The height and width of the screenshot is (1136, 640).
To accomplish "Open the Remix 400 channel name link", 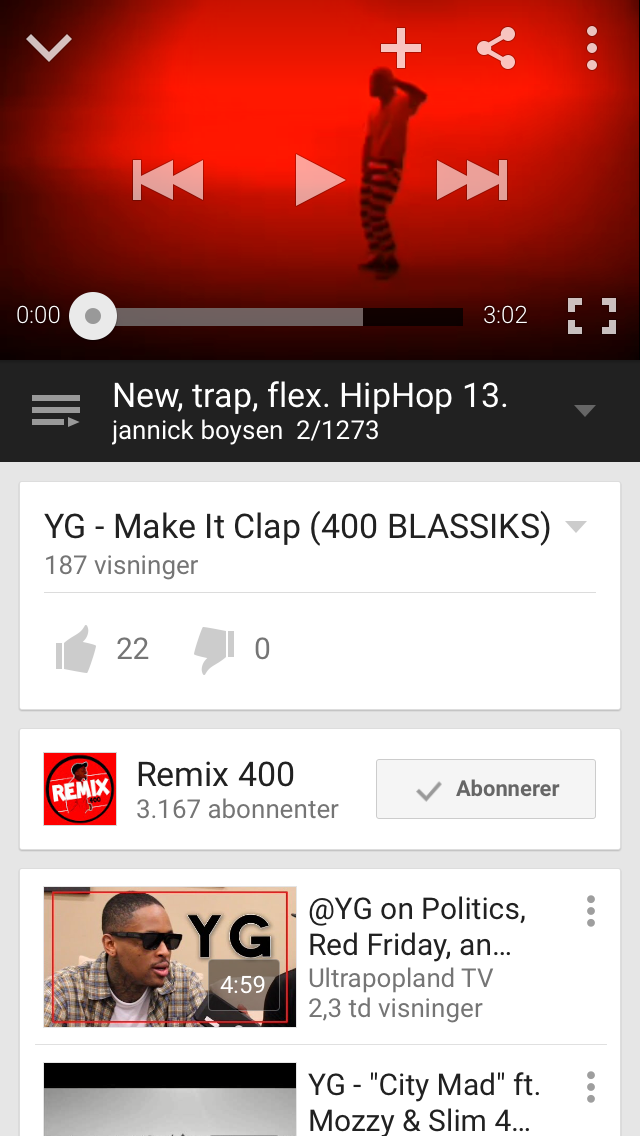I will [215, 774].
